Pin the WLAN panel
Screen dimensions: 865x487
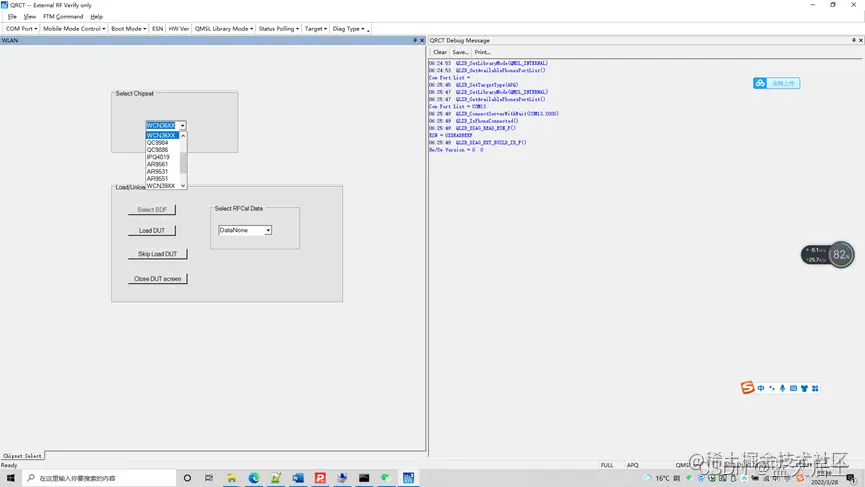pyautogui.click(x=415, y=40)
